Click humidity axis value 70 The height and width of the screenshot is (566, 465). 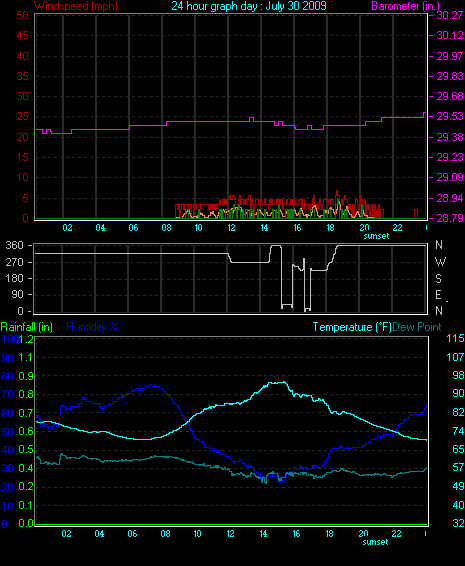(x=8, y=394)
